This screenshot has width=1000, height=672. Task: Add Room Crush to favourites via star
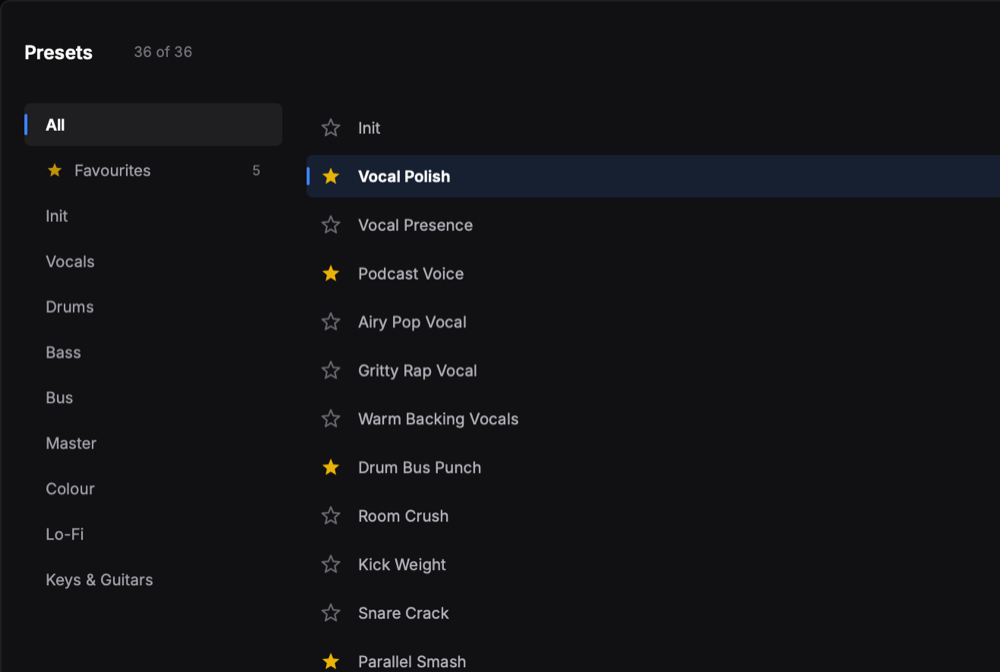point(330,516)
